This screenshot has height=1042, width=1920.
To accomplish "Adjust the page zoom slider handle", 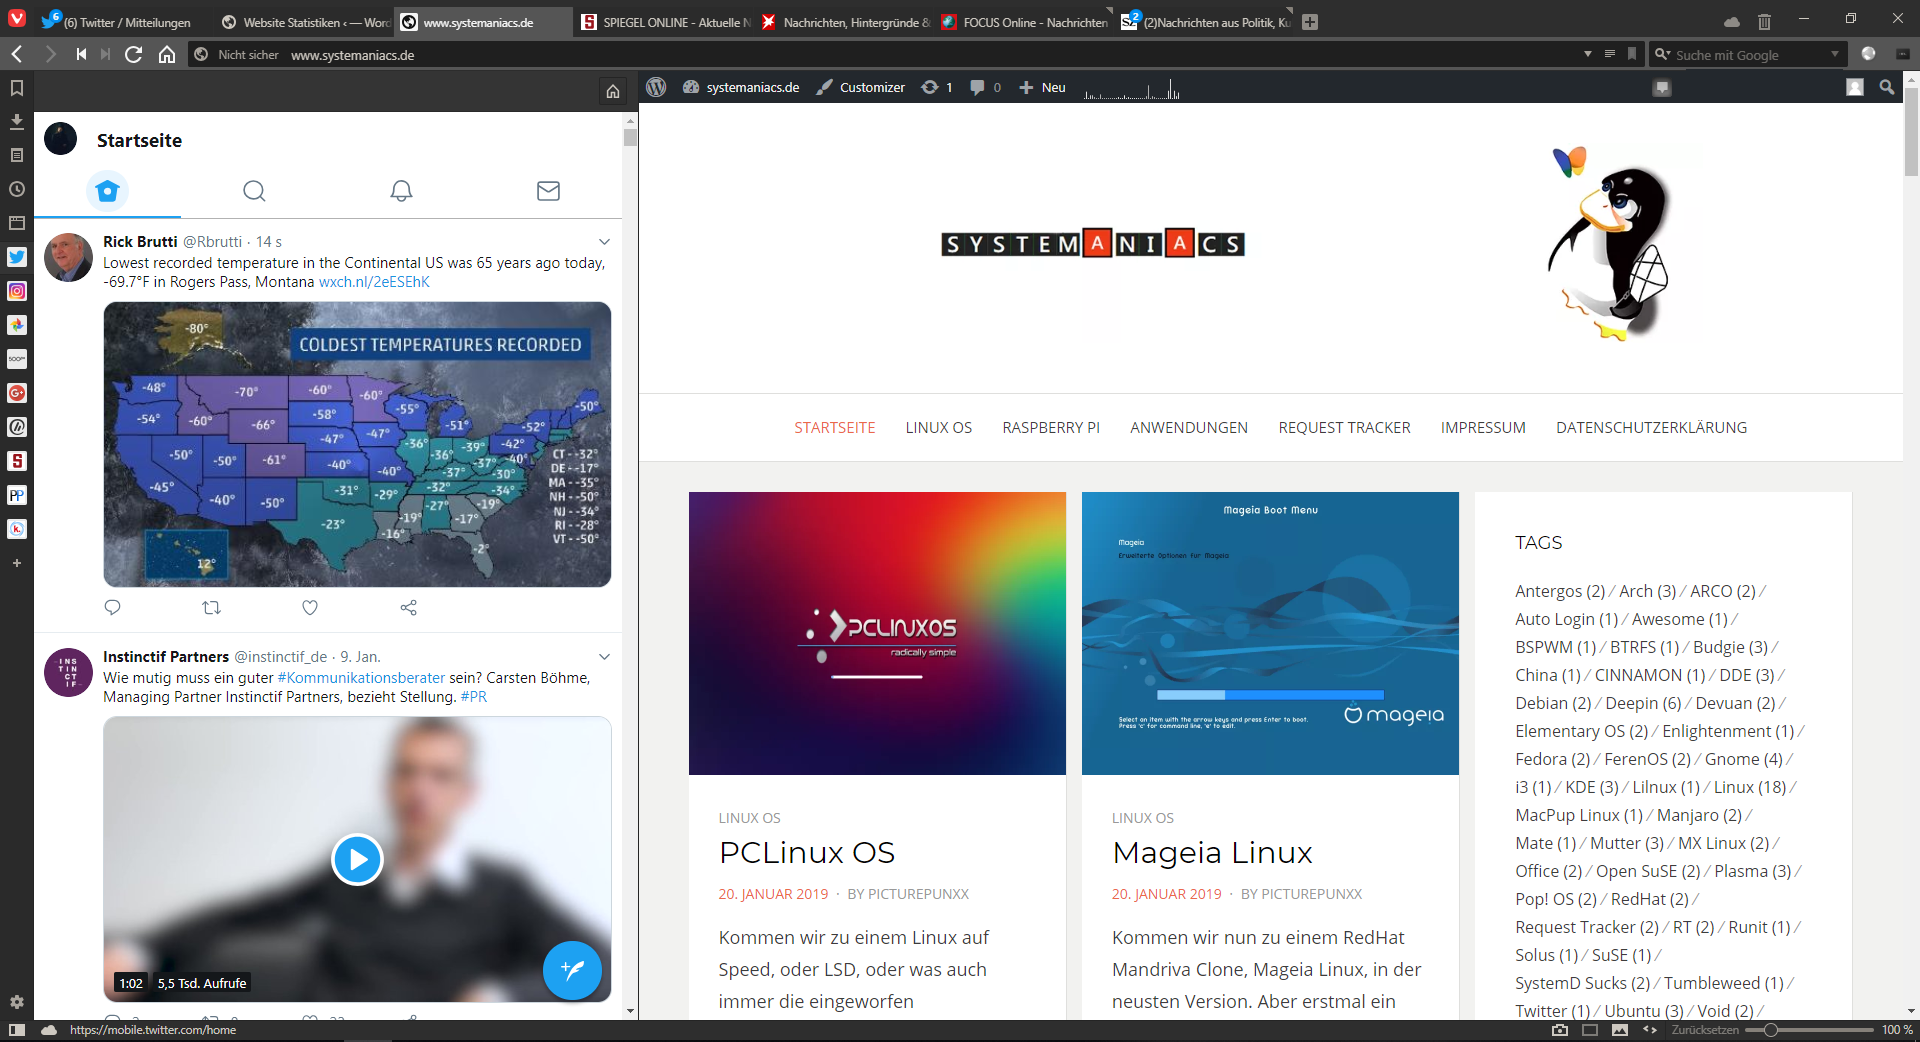I will (x=1771, y=1030).
